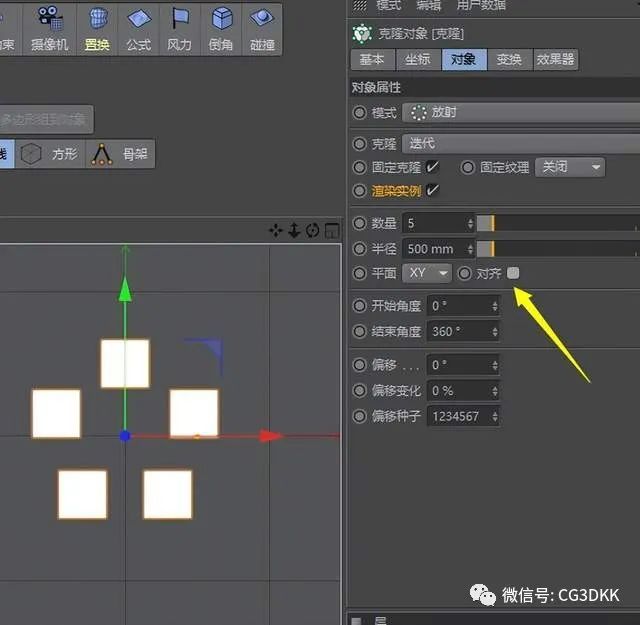The image size is (640, 625).
Task: Click the animation dot beside 开始角度
Action: 360,306
